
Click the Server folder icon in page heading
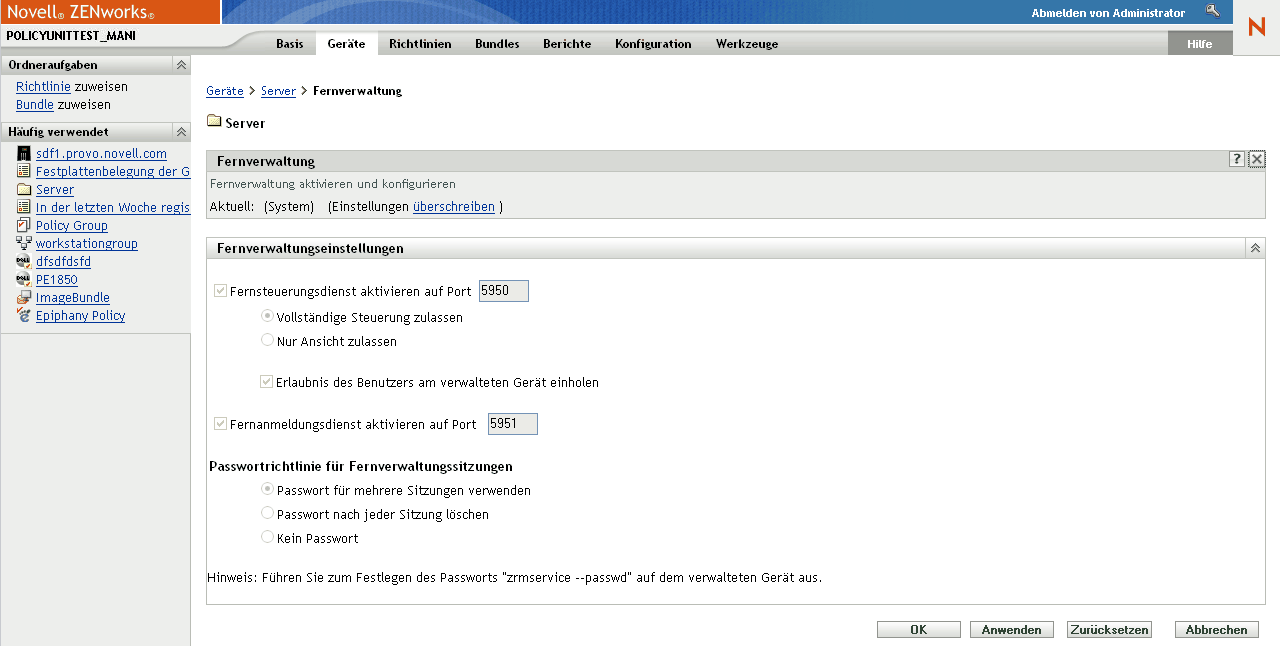pyautogui.click(x=214, y=122)
